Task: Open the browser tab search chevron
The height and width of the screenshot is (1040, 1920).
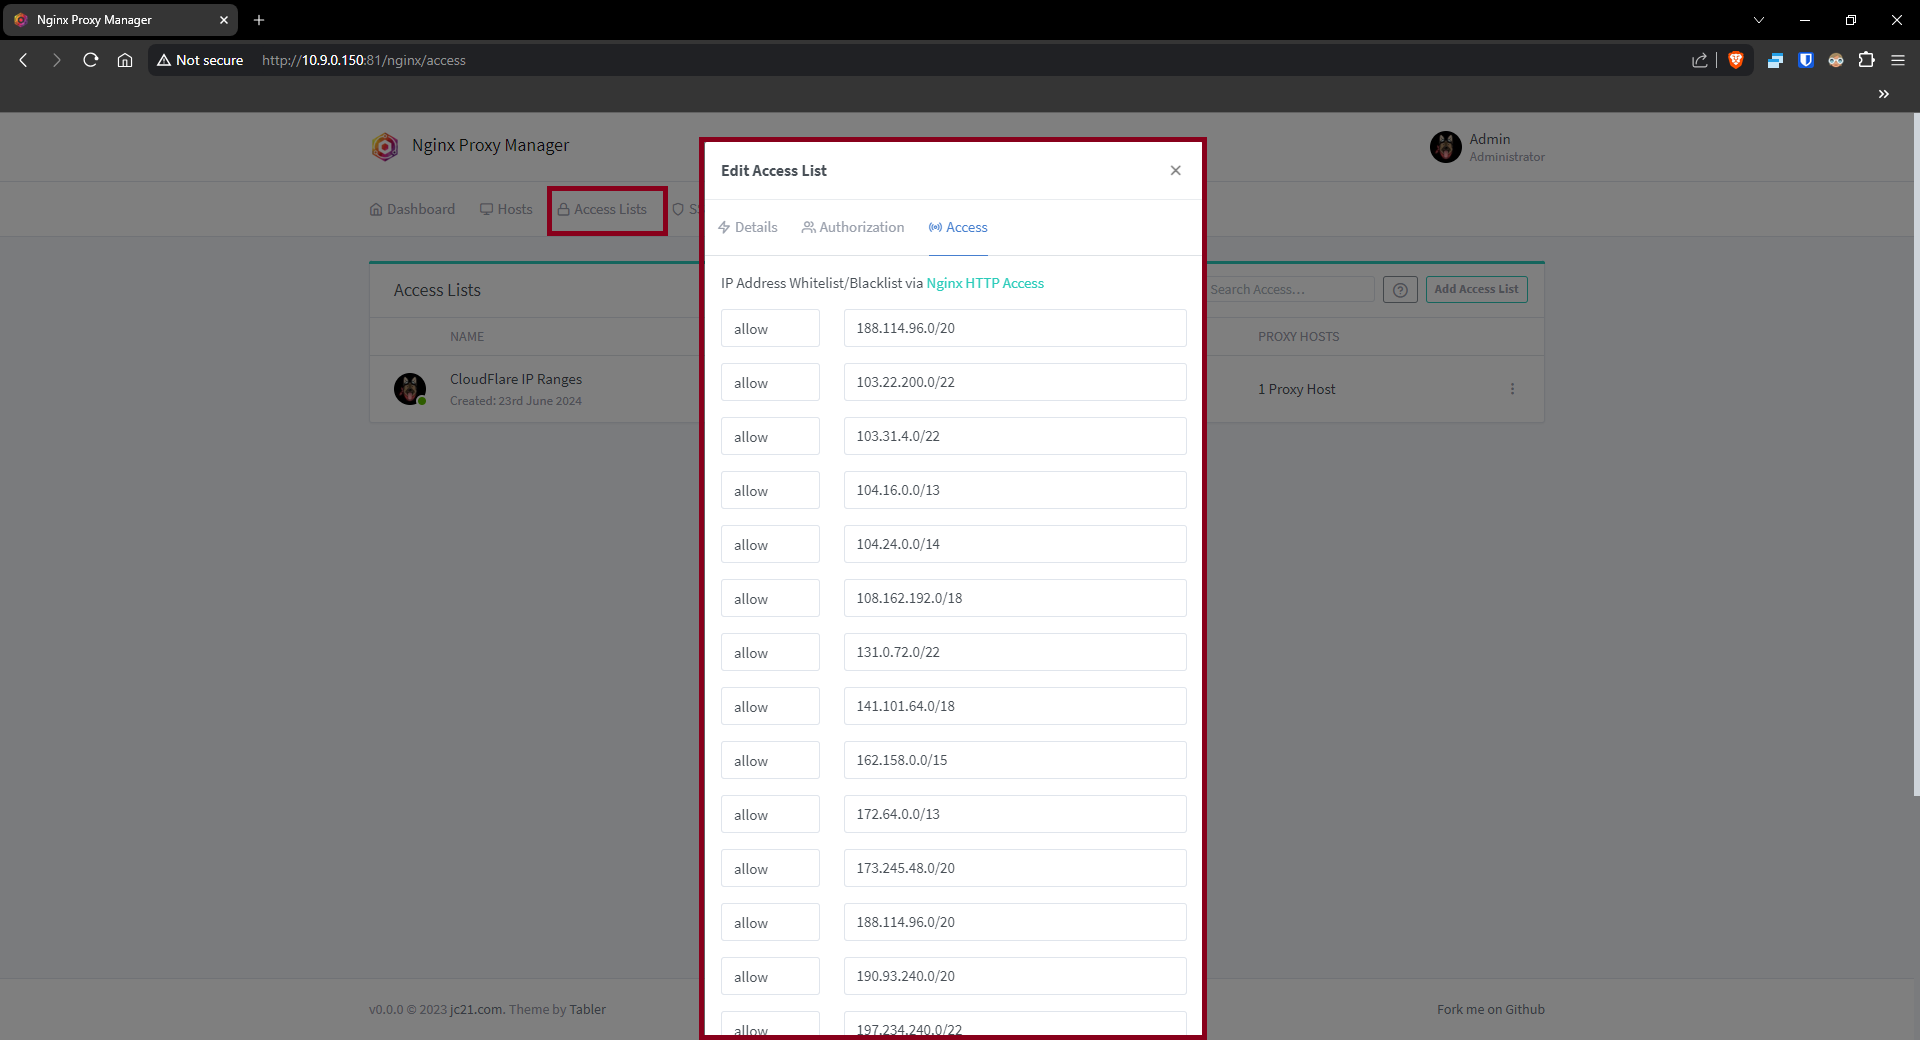Action: (x=1757, y=20)
